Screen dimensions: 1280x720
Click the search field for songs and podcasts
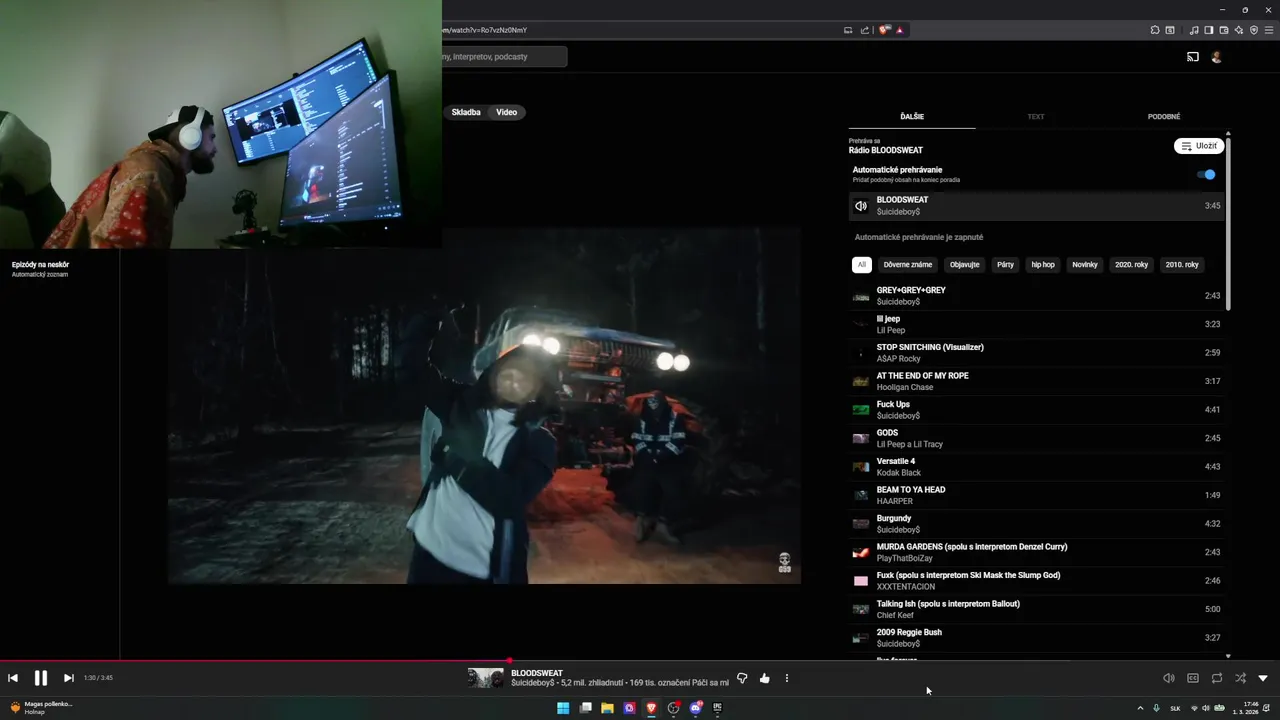click(504, 57)
